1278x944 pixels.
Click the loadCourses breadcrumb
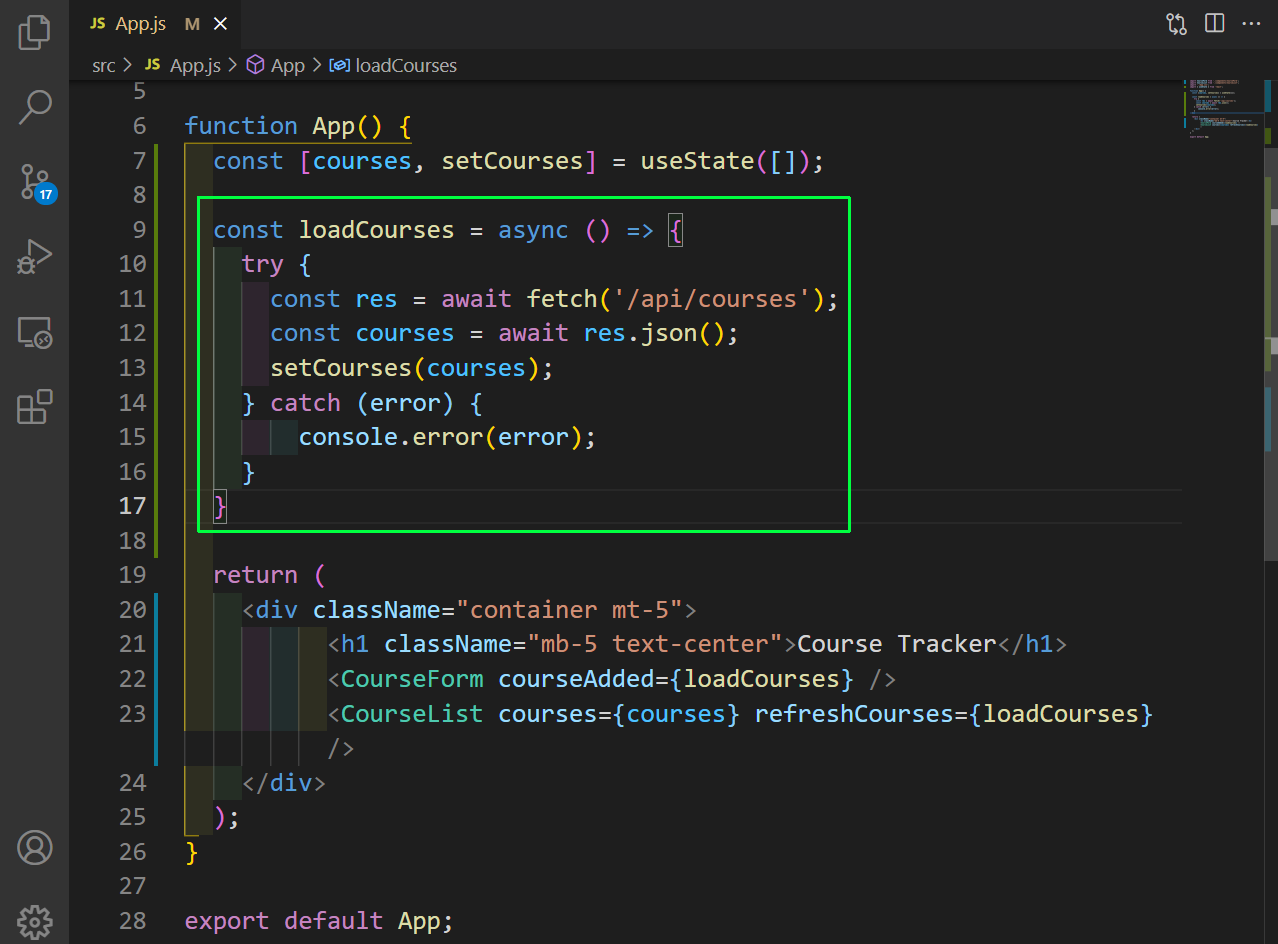[393, 65]
